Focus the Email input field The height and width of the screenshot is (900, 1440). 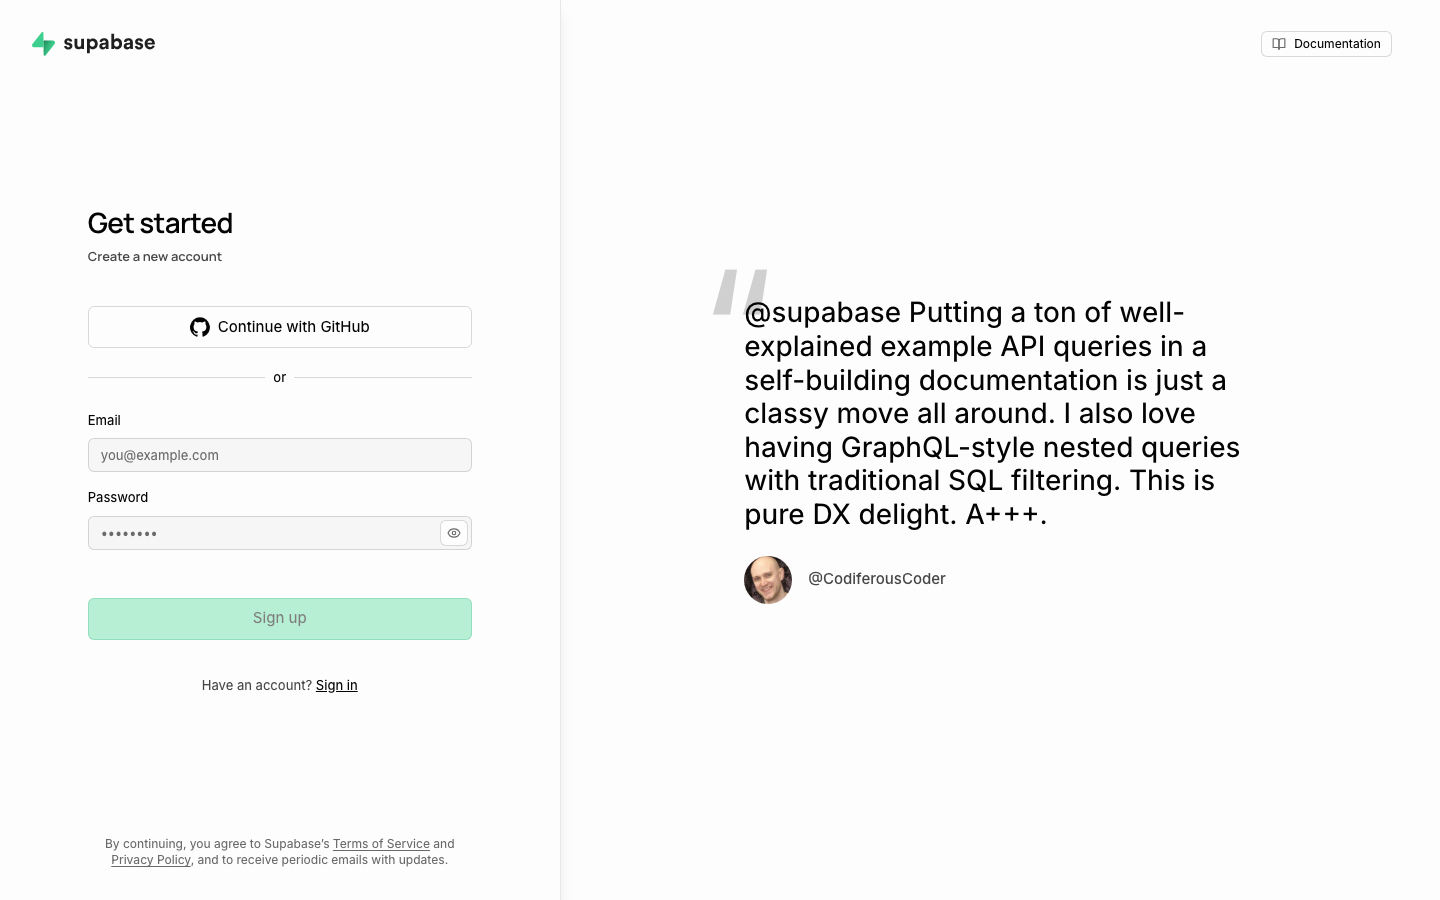[280, 455]
